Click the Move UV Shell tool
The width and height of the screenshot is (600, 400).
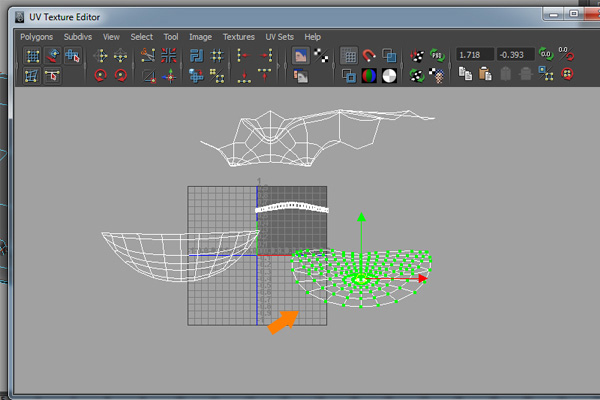(x=72, y=56)
